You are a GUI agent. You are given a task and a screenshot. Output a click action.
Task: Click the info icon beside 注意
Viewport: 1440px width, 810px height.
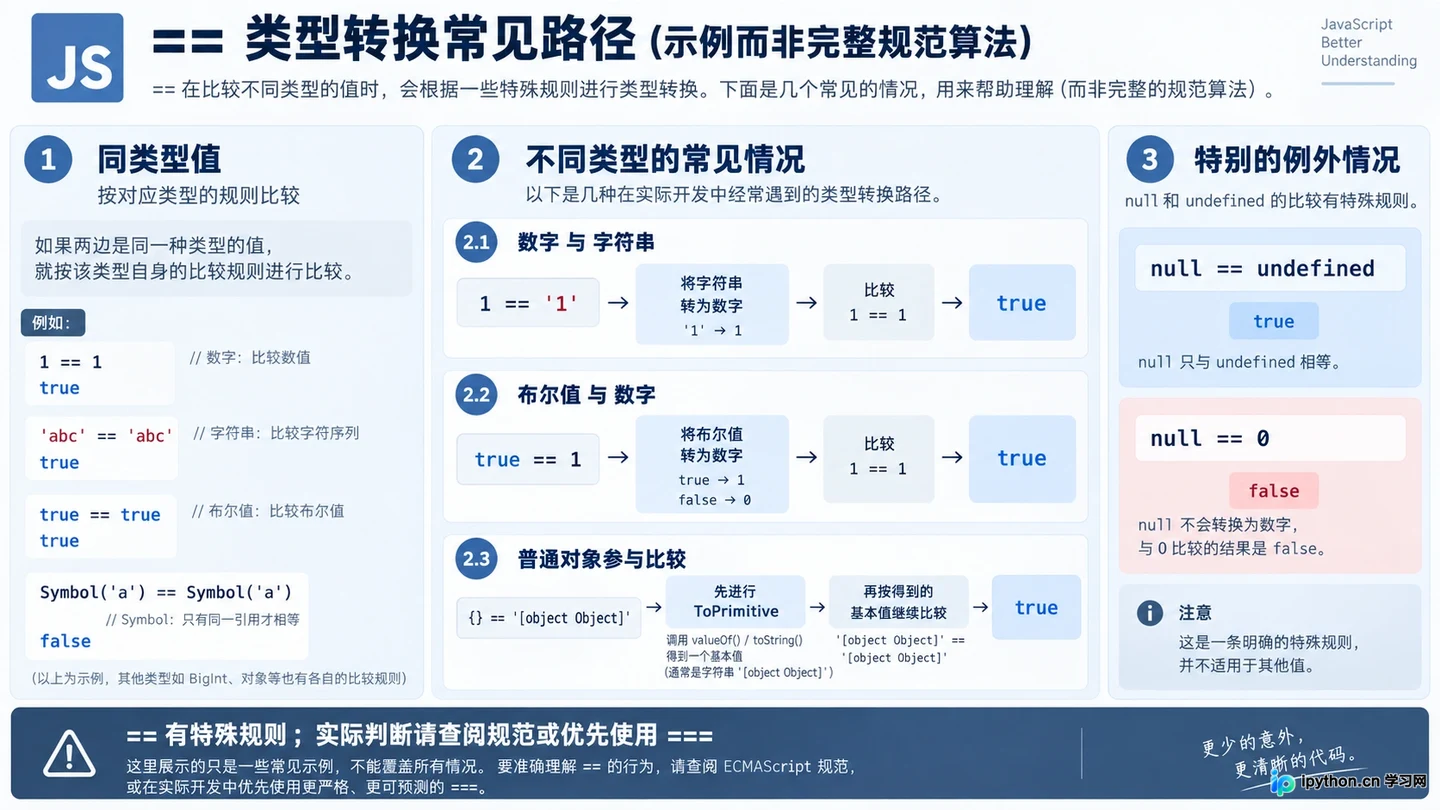[1151, 613]
